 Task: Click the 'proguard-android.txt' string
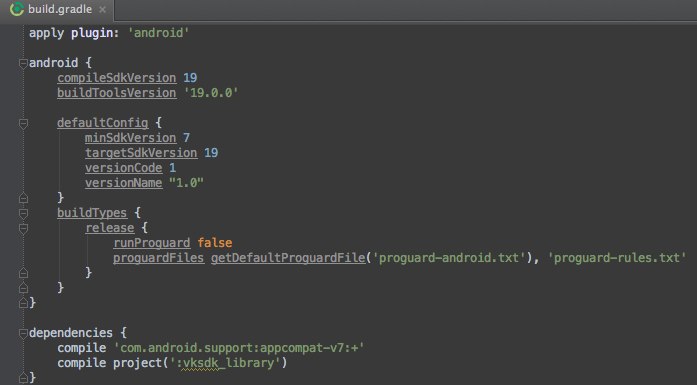(x=449, y=258)
